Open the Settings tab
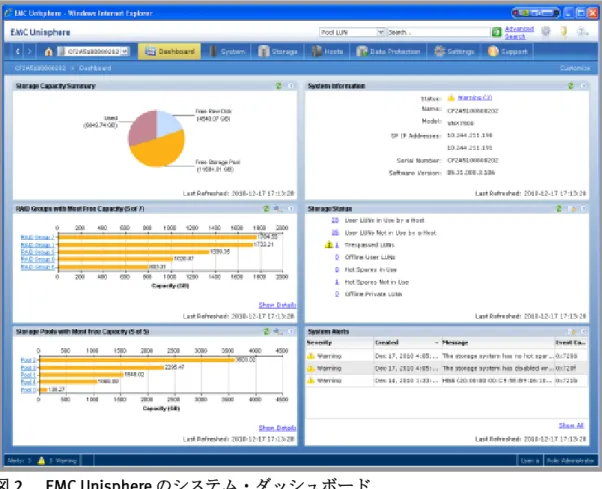Image resolution: width=602 pixels, height=489 pixels. [x=454, y=51]
